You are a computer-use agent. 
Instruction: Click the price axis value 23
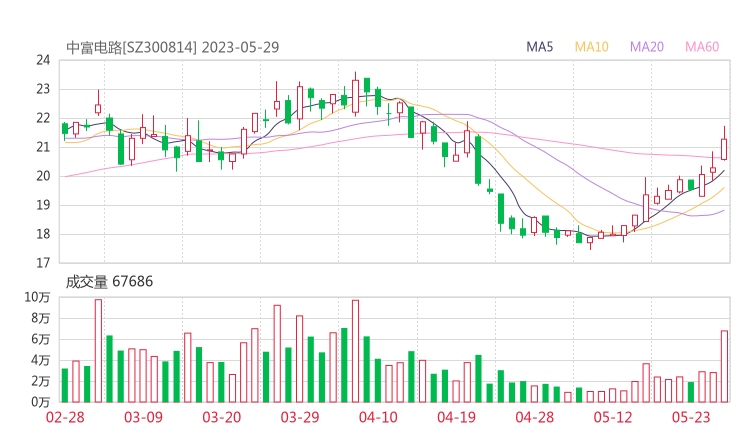tap(42, 89)
